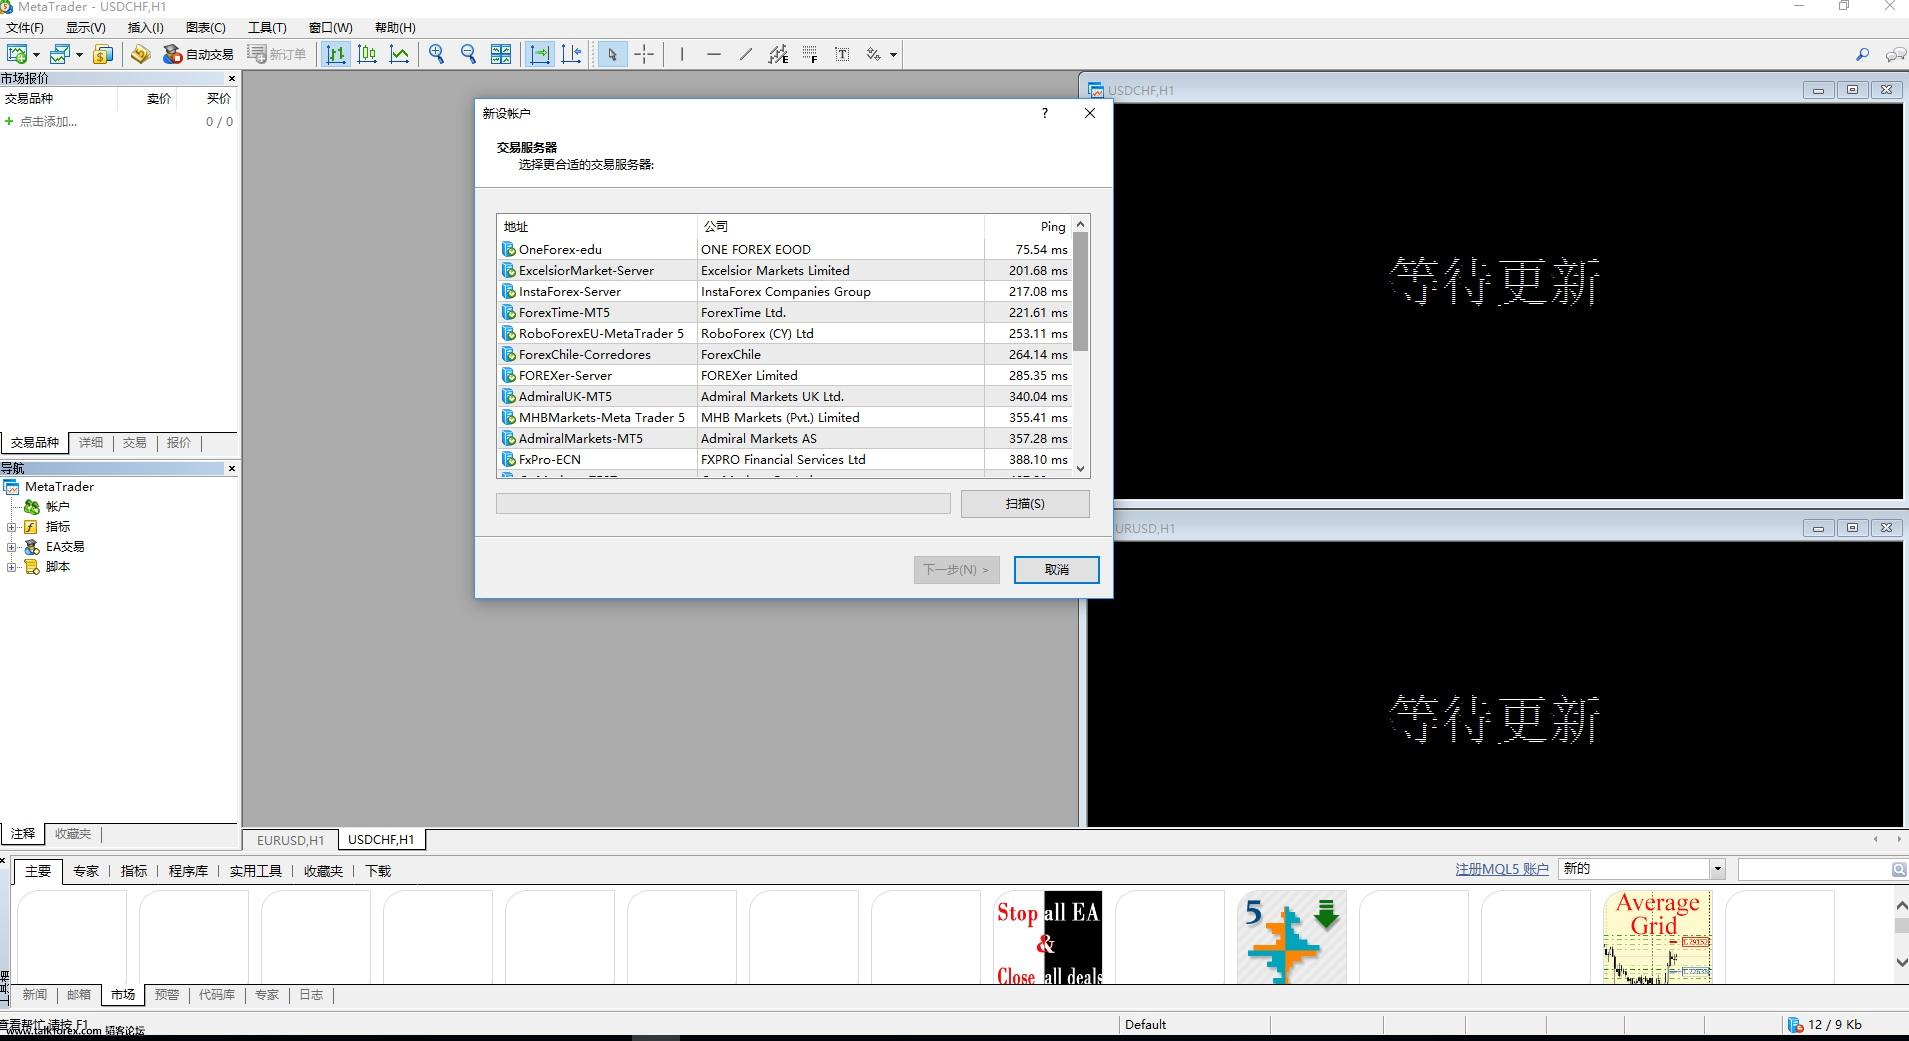Open the profiles toolbar icon
1909x1041 pixels.
pyautogui.click(x=60, y=54)
